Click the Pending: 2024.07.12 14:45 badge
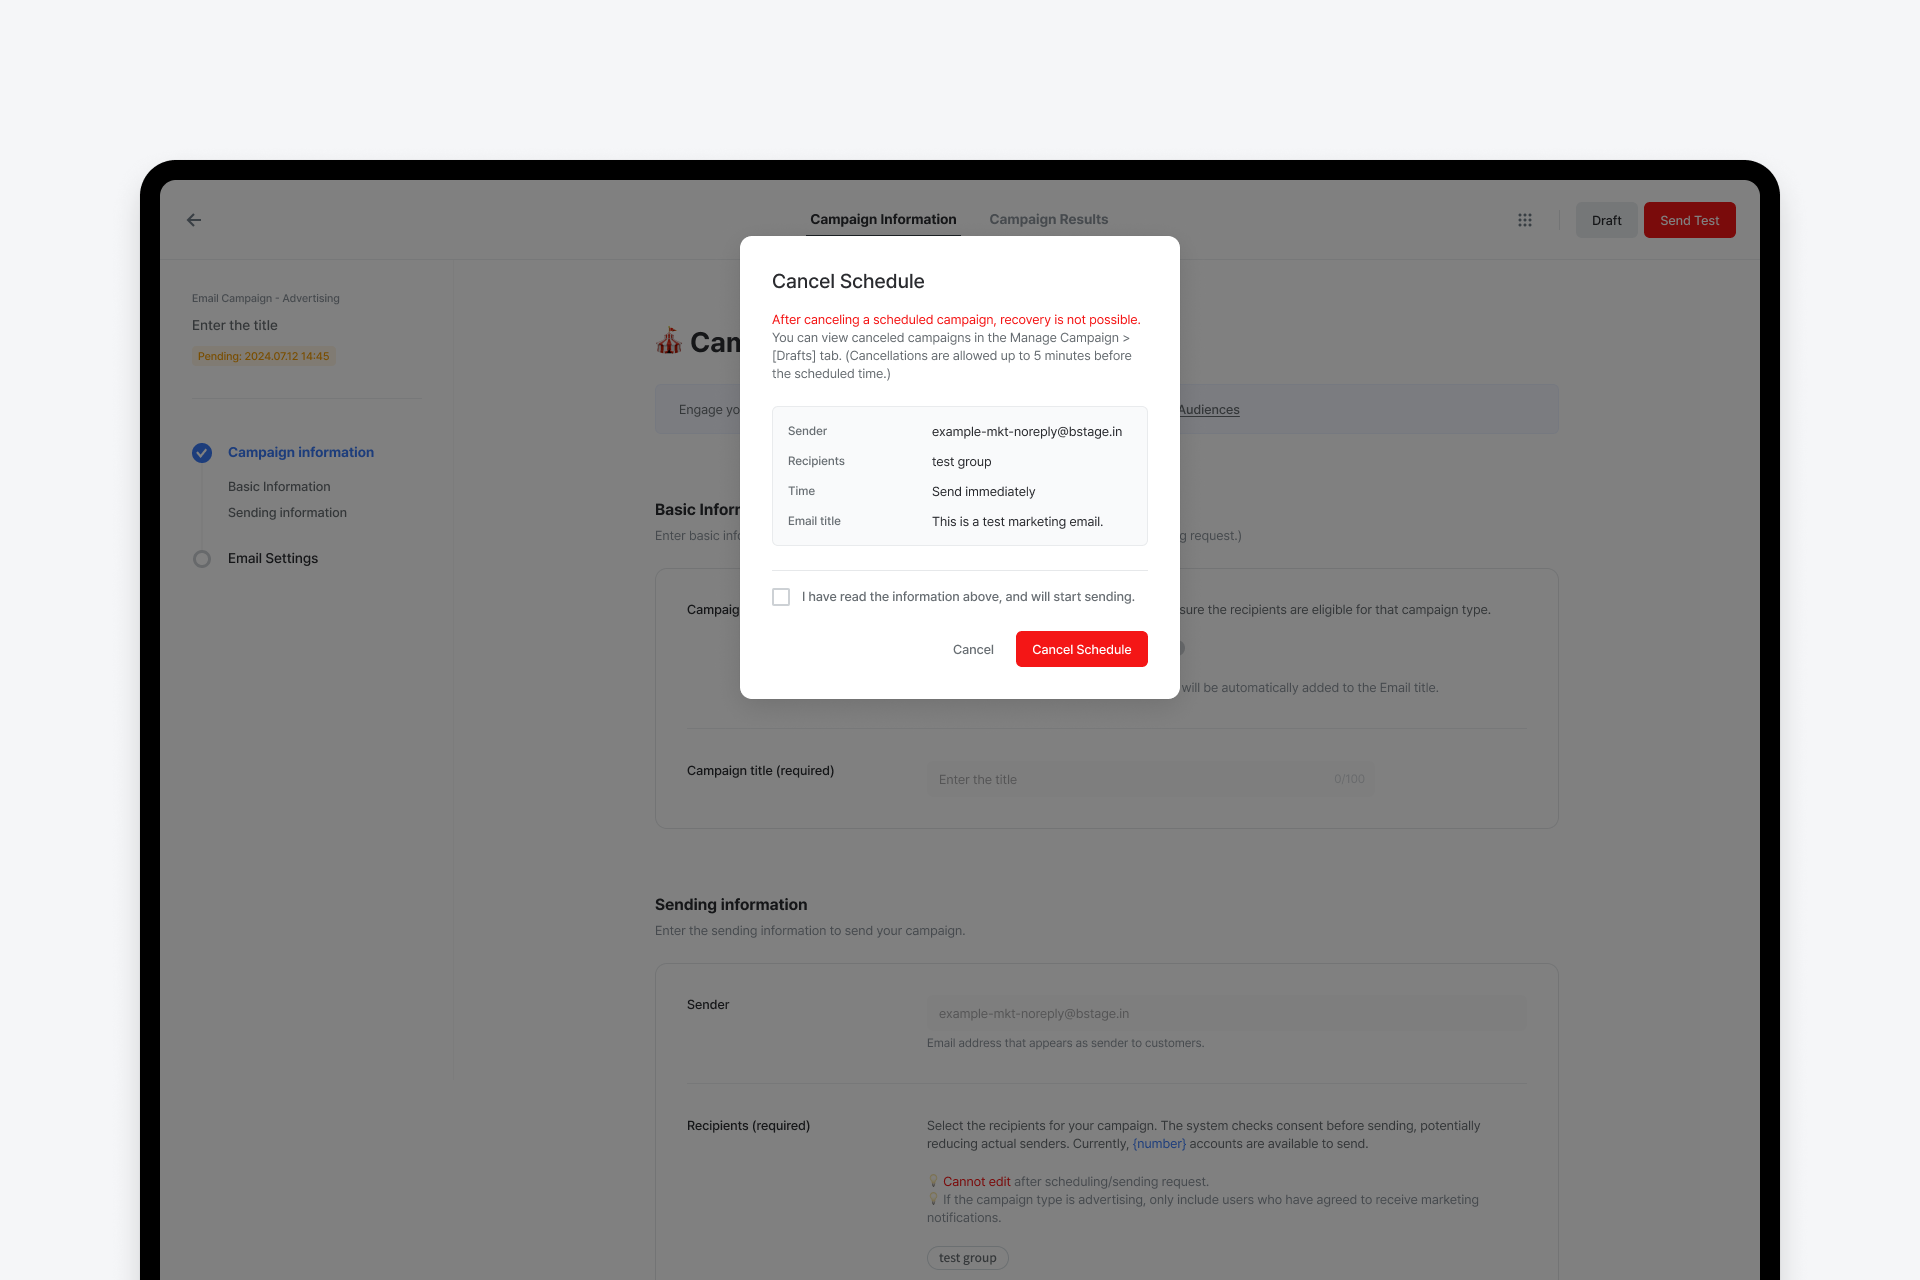This screenshot has width=1920, height=1280. click(263, 356)
